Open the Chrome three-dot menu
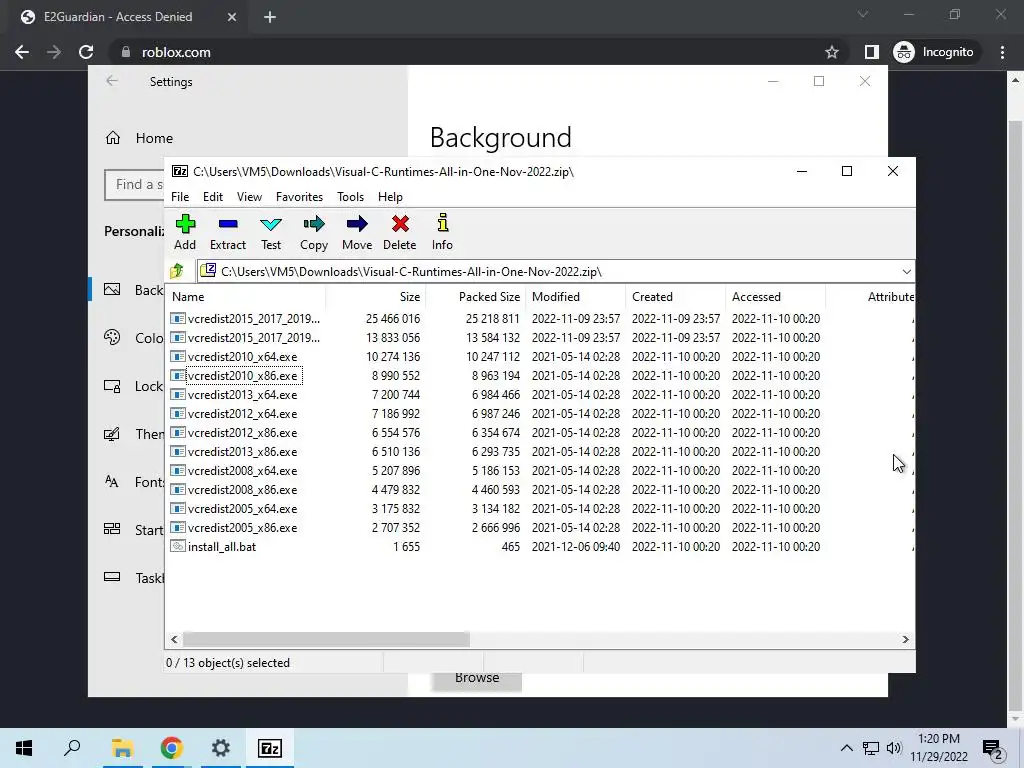The width and height of the screenshot is (1024, 768). (1002, 52)
